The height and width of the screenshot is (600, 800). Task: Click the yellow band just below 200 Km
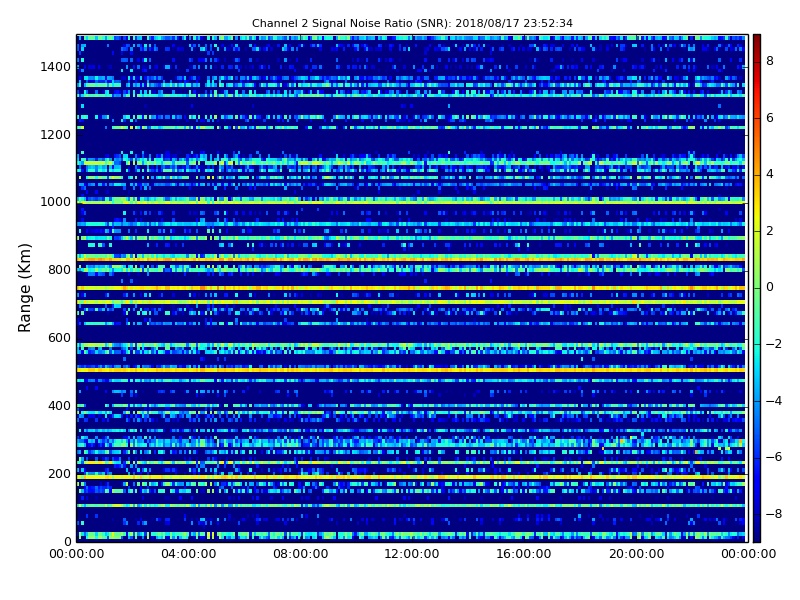(x=411, y=477)
